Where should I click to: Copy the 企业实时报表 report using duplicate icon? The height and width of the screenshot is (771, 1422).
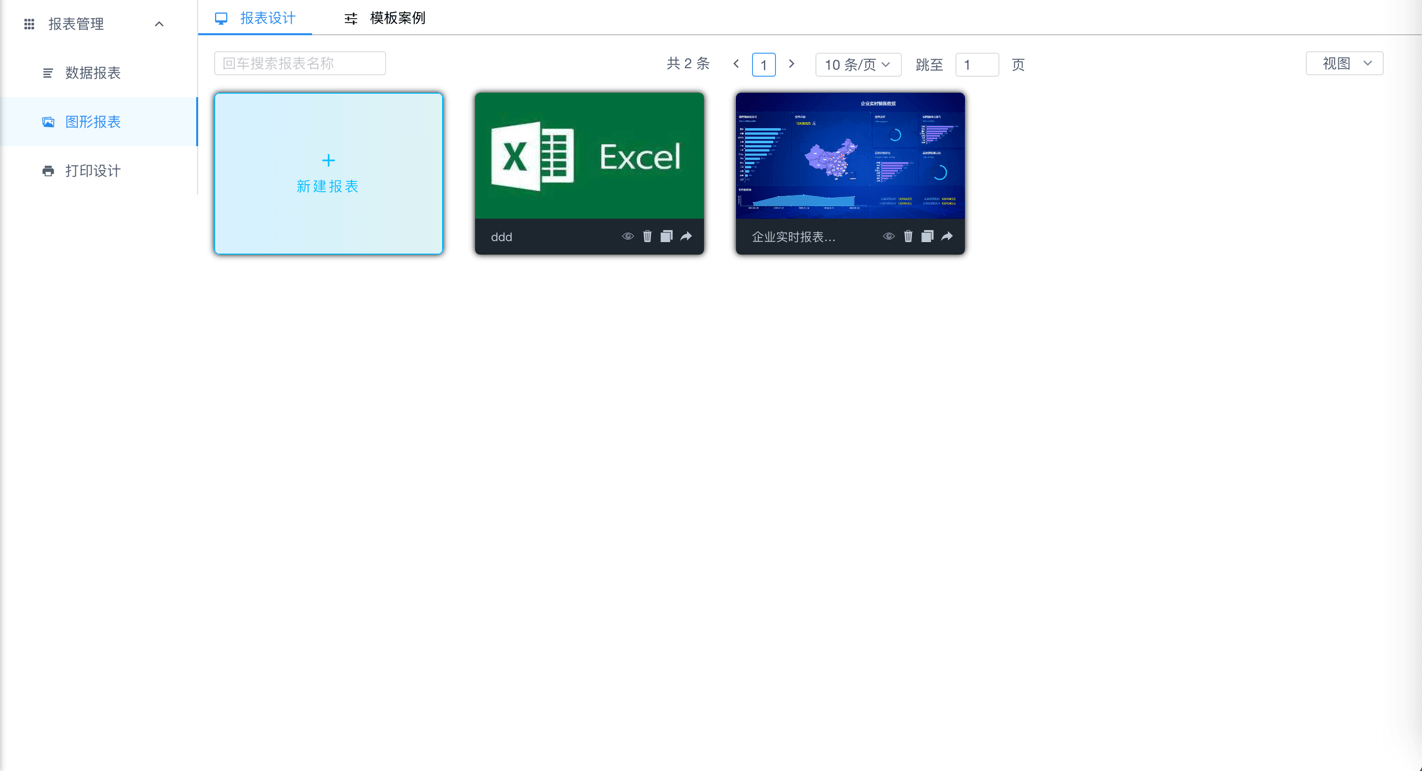click(x=927, y=237)
